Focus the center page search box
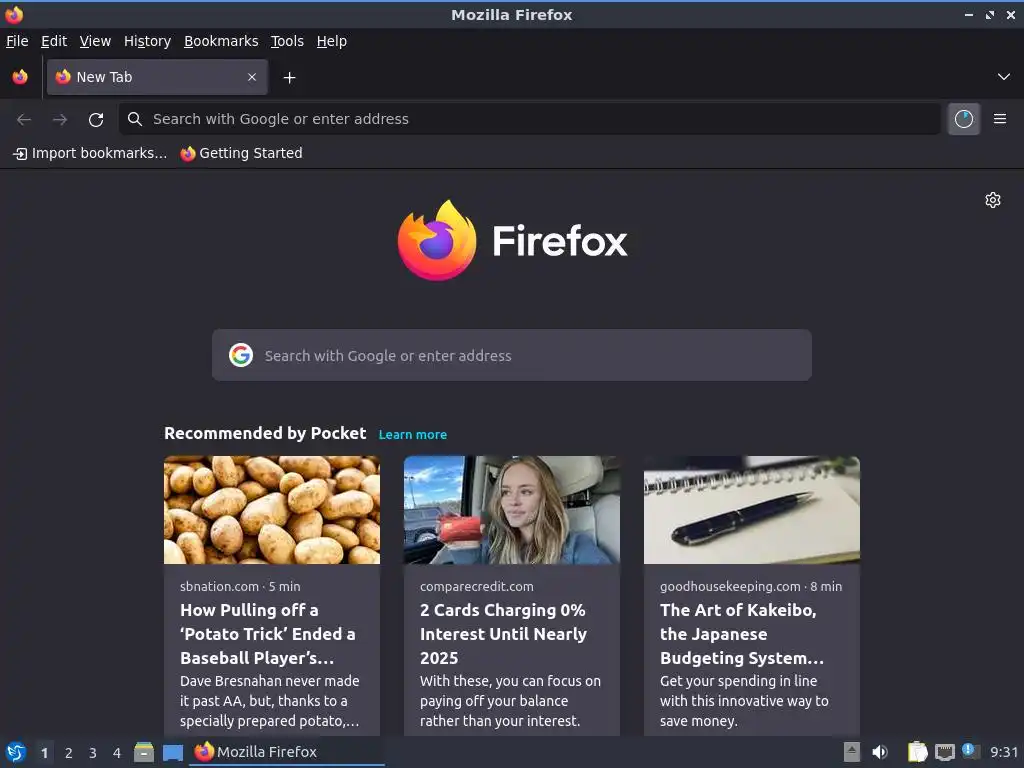This screenshot has height=768, width=1024. pos(512,355)
